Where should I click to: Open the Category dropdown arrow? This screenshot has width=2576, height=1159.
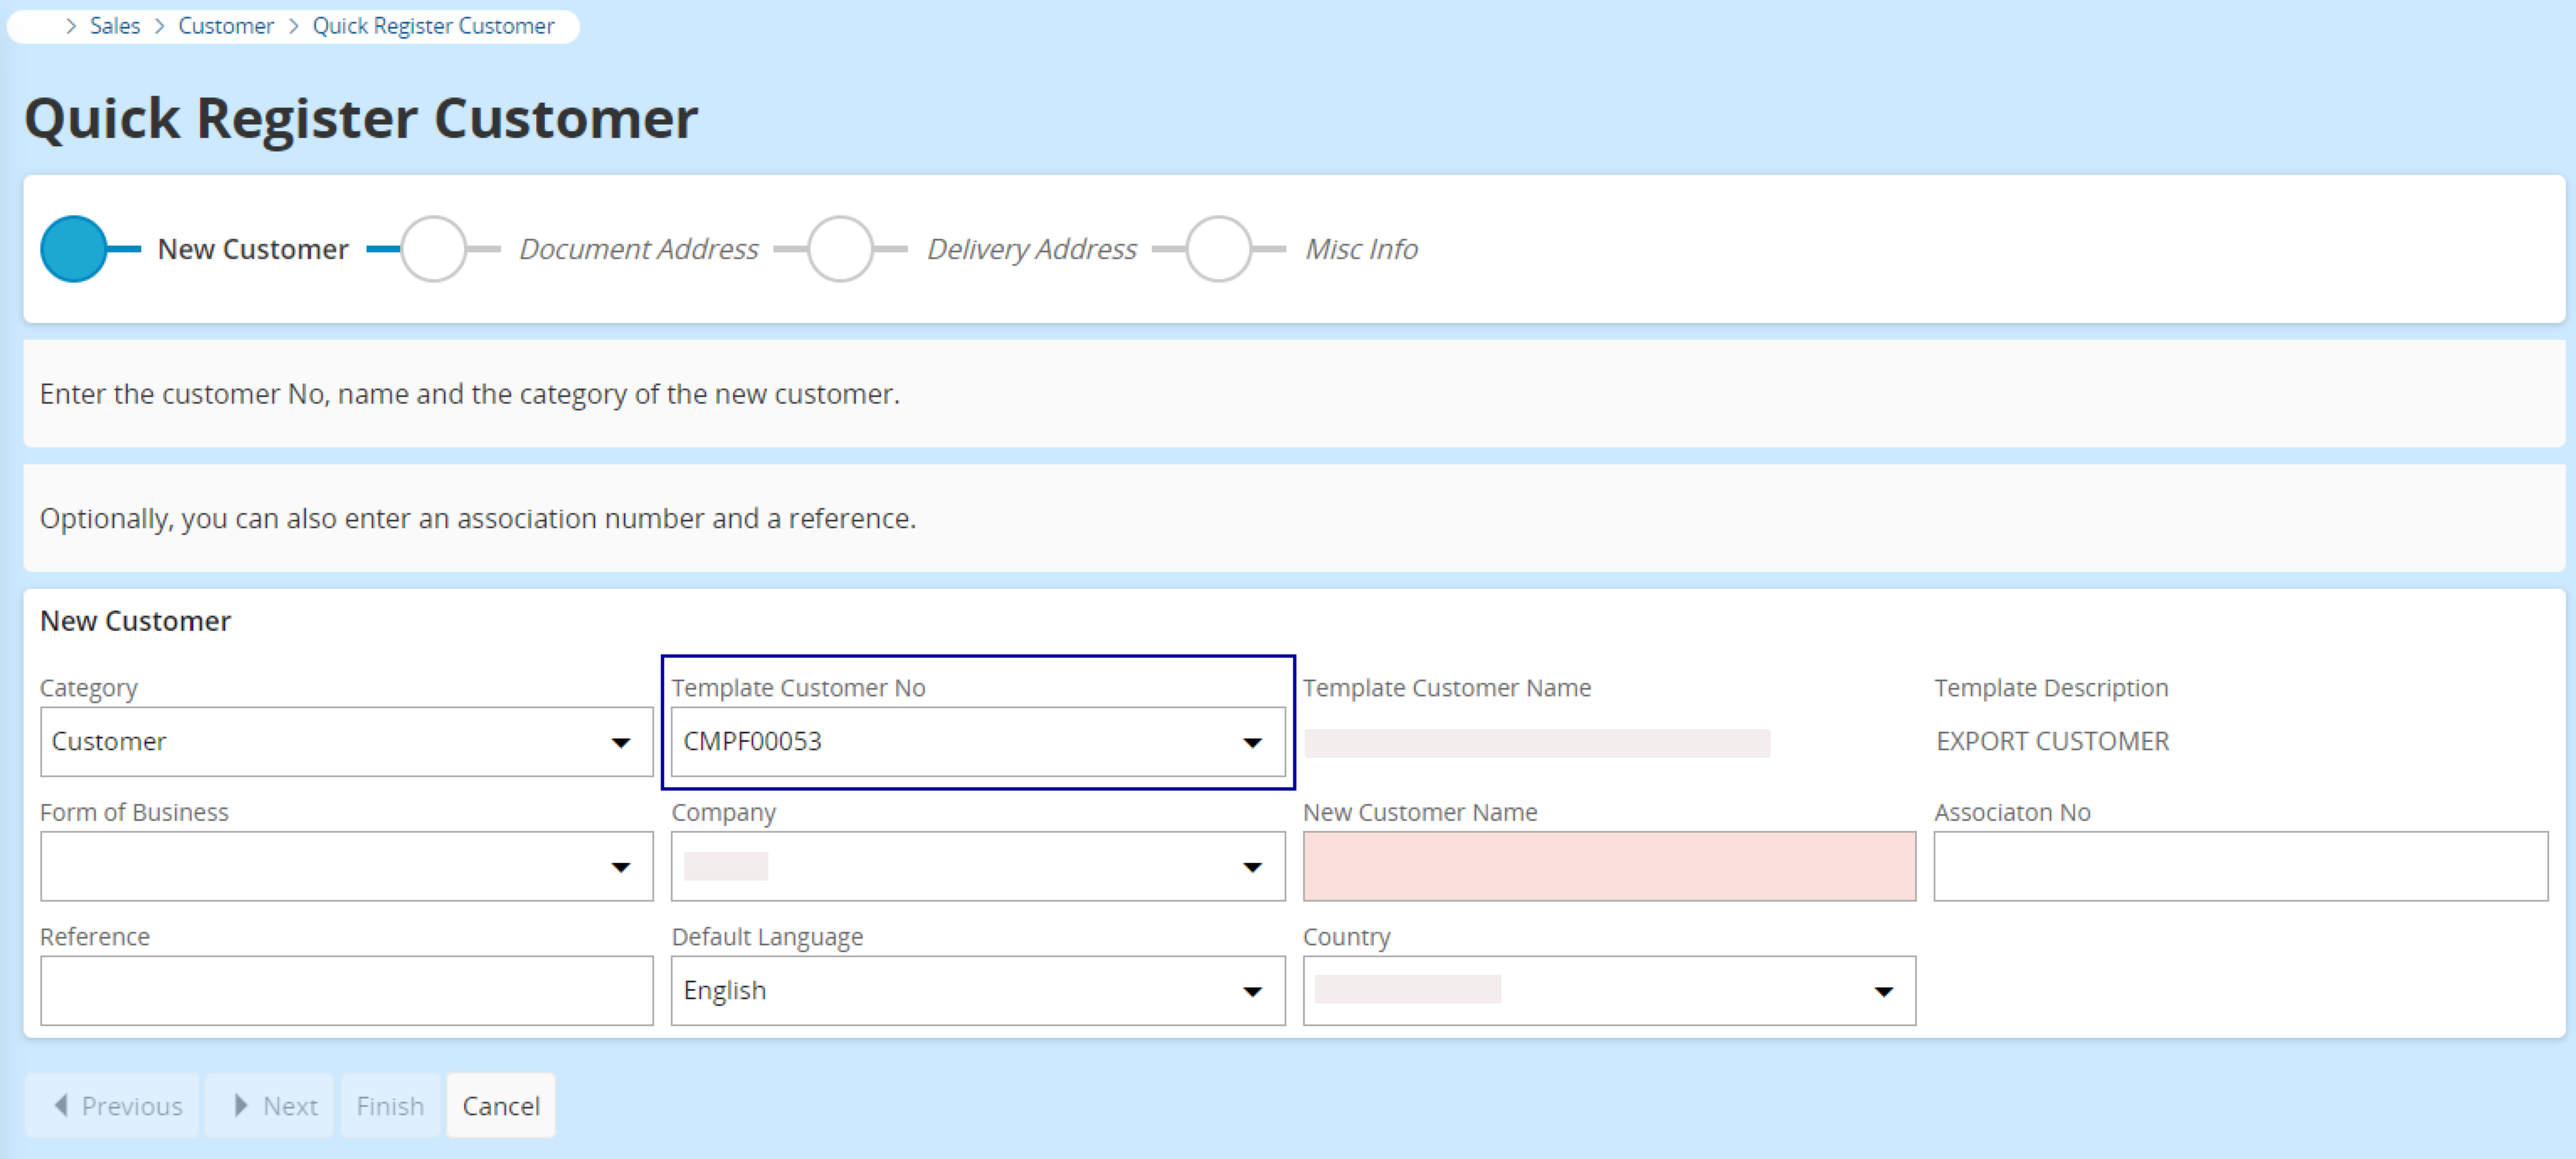click(x=620, y=742)
